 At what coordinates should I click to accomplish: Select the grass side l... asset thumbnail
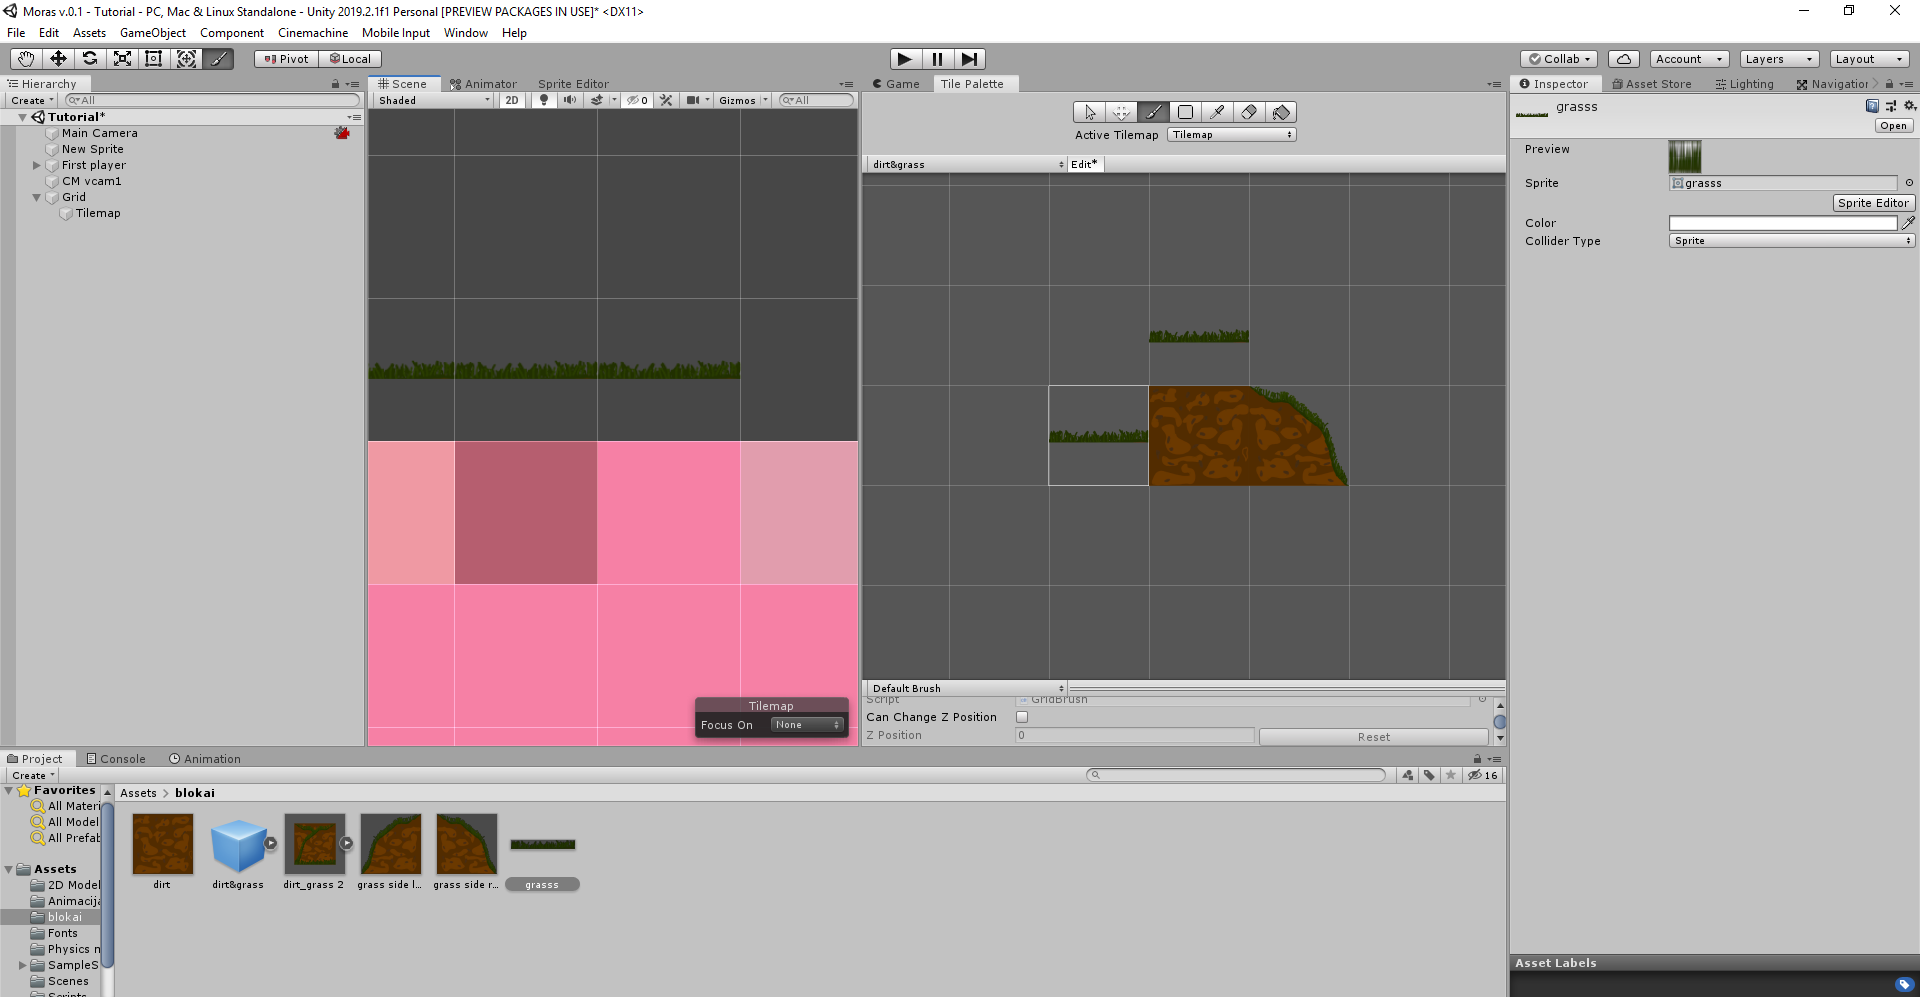click(x=390, y=844)
